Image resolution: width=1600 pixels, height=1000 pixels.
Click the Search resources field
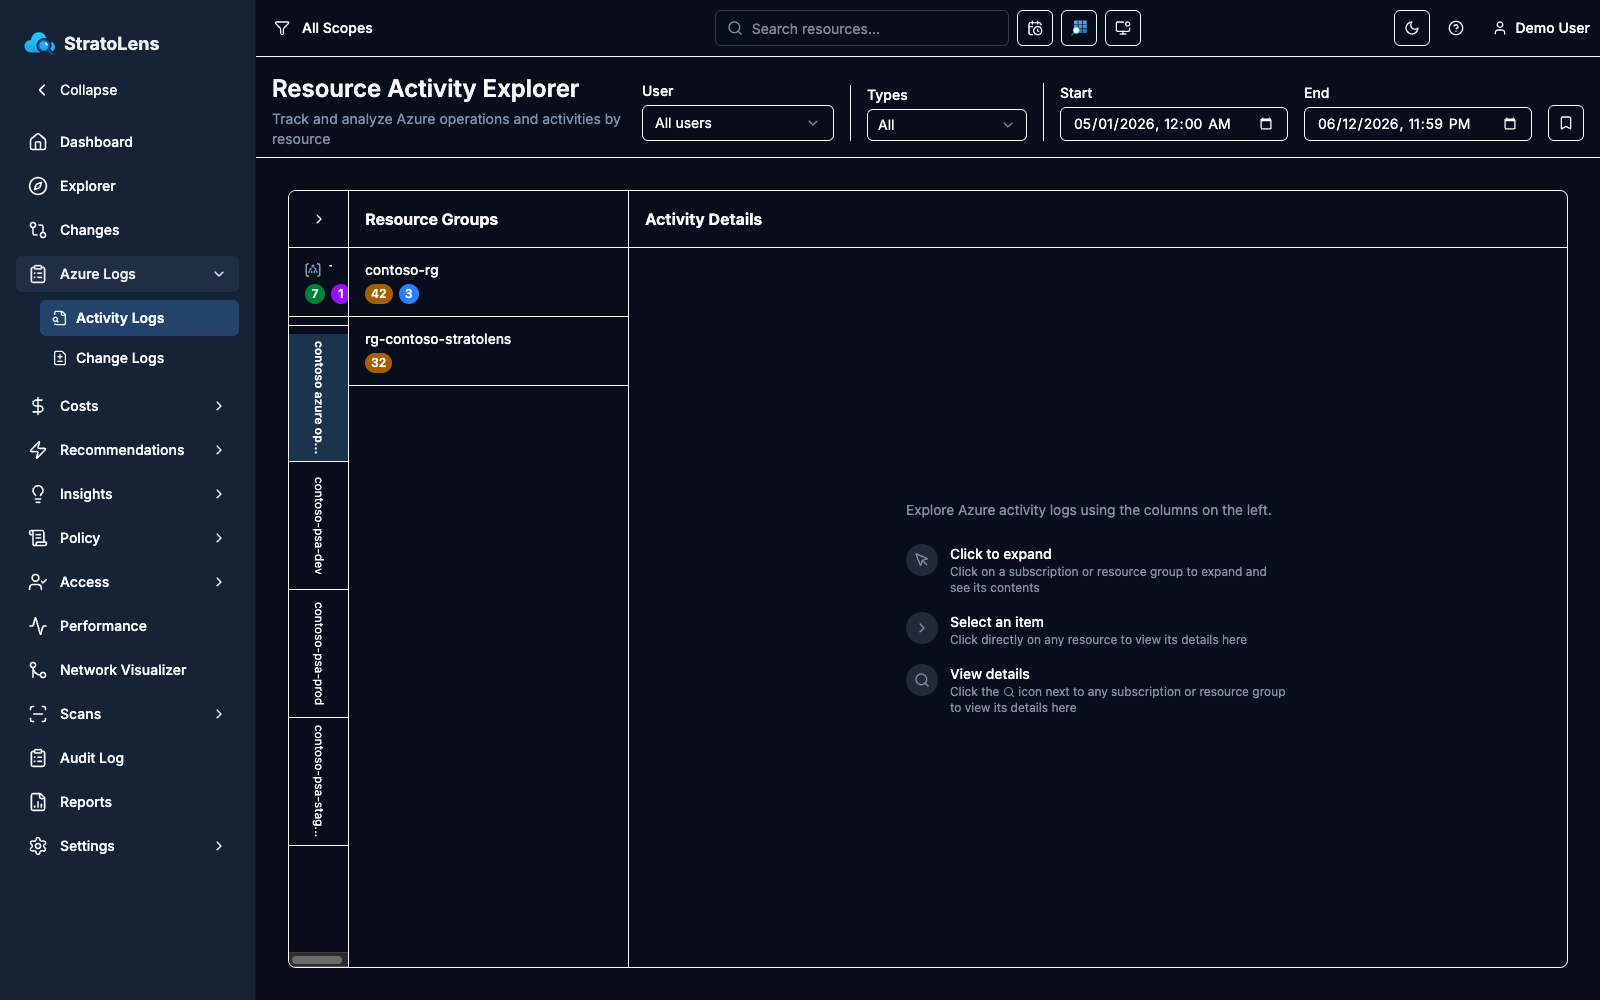click(862, 28)
